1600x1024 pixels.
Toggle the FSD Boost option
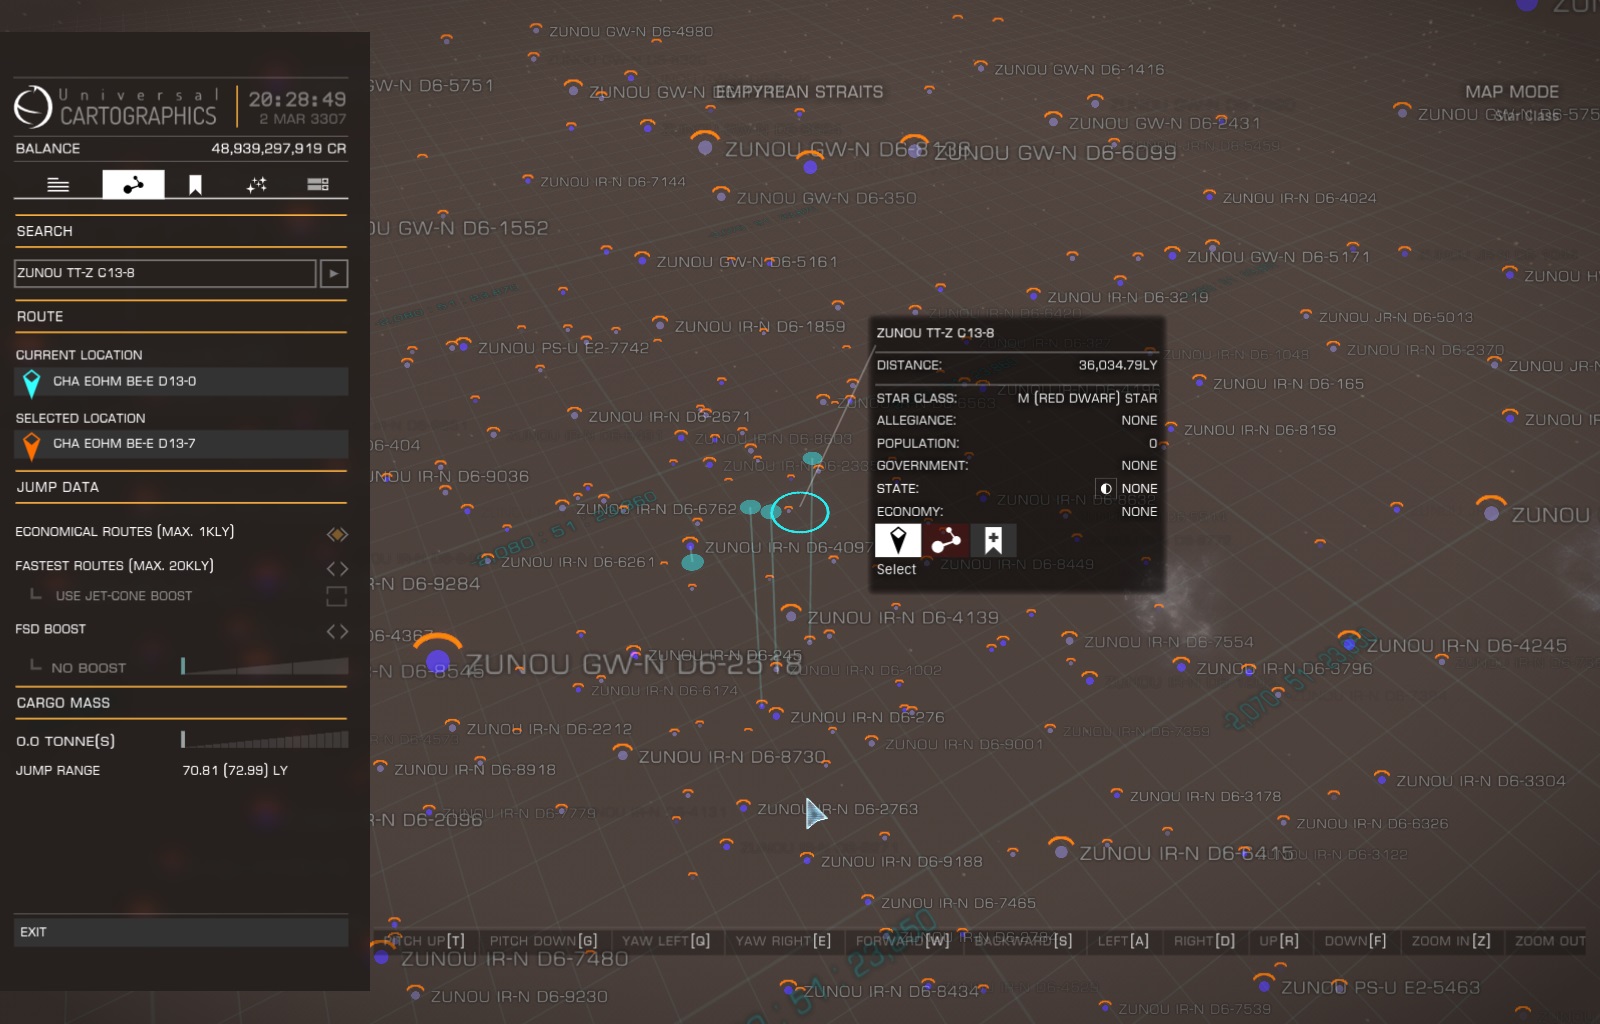click(337, 631)
